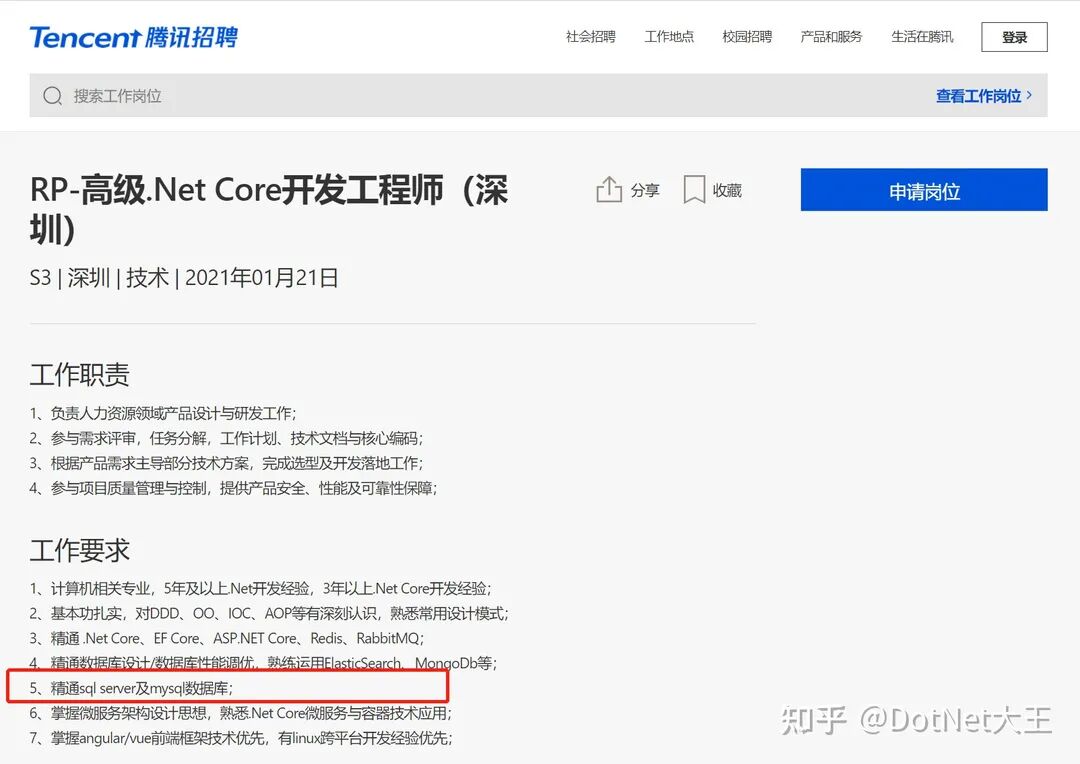
Task: Select requirement 精通 .Net Core、EF Core
Action: click(227, 639)
